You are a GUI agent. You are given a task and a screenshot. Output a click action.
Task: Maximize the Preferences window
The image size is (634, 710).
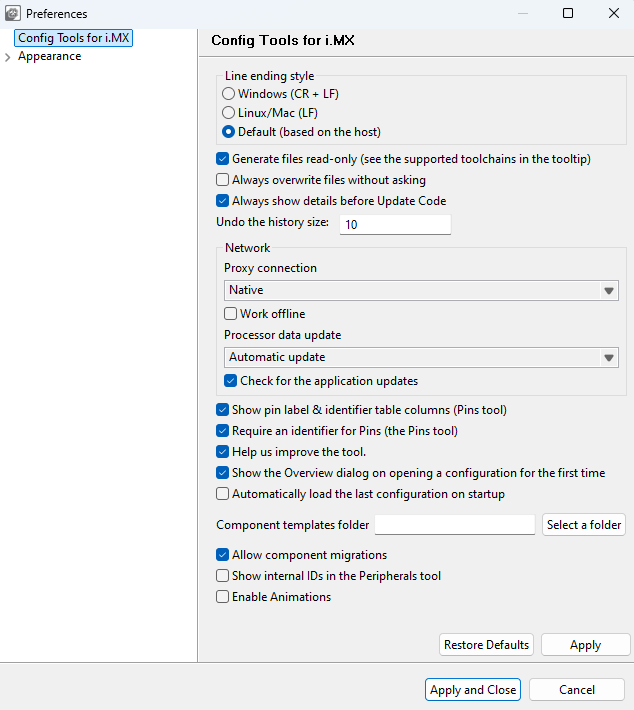click(568, 14)
